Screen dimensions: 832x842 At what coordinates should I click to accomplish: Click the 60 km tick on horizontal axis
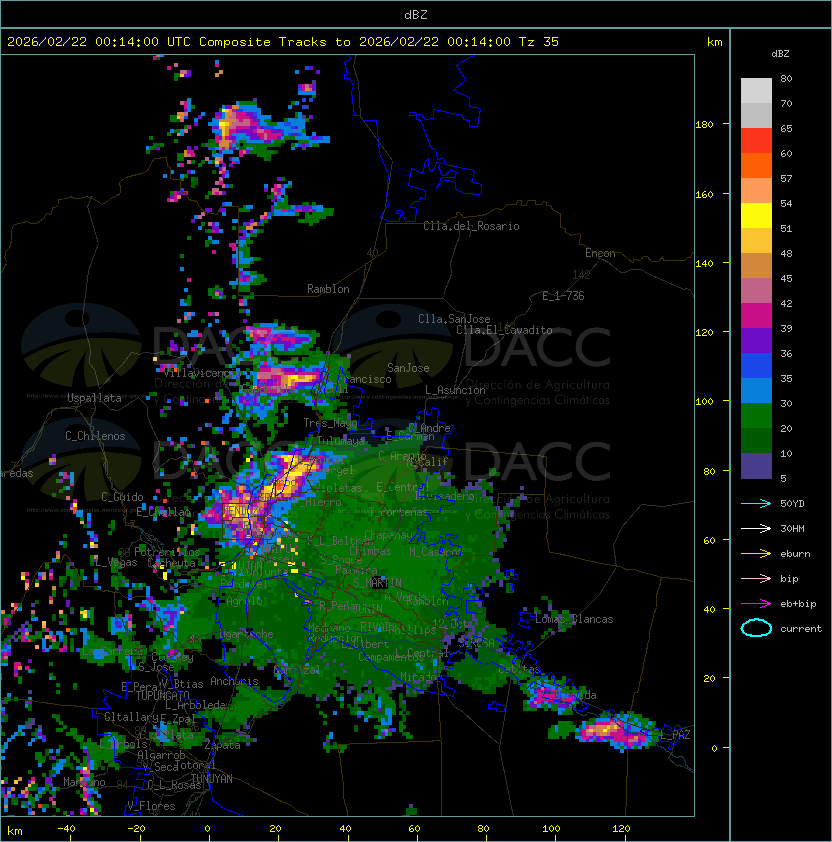coord(414,829)
